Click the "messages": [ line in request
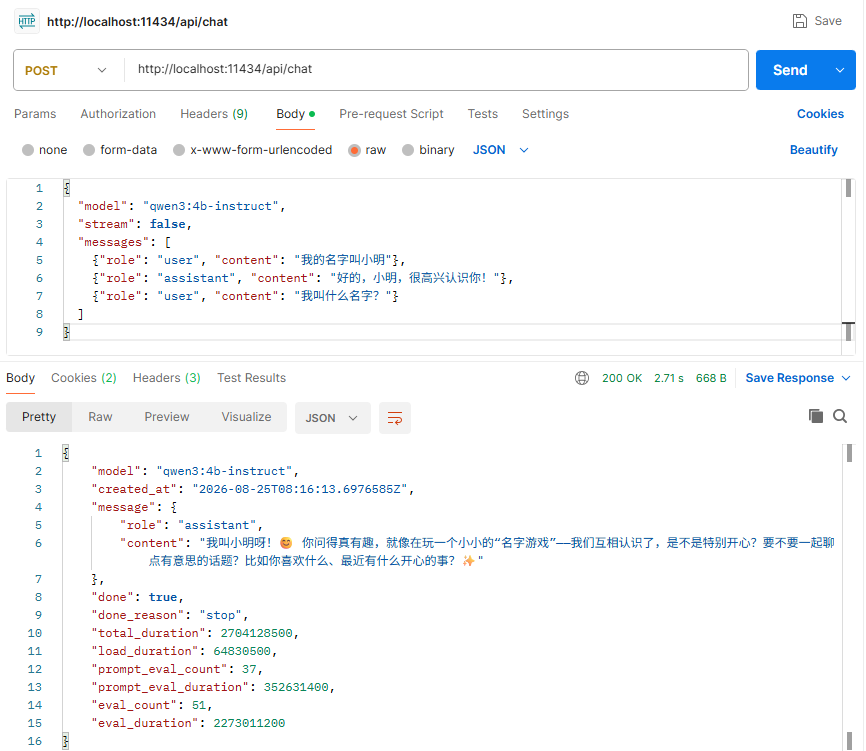Viewport: 866px width, 751px height. (x=125, y=242)
